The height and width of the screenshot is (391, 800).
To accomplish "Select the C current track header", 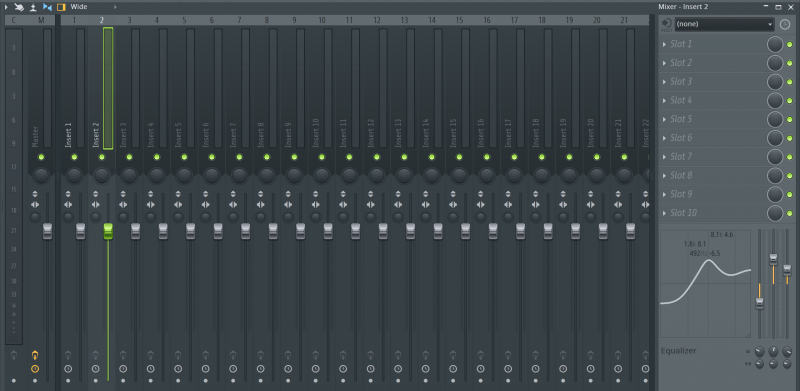I will coord(14,20).
